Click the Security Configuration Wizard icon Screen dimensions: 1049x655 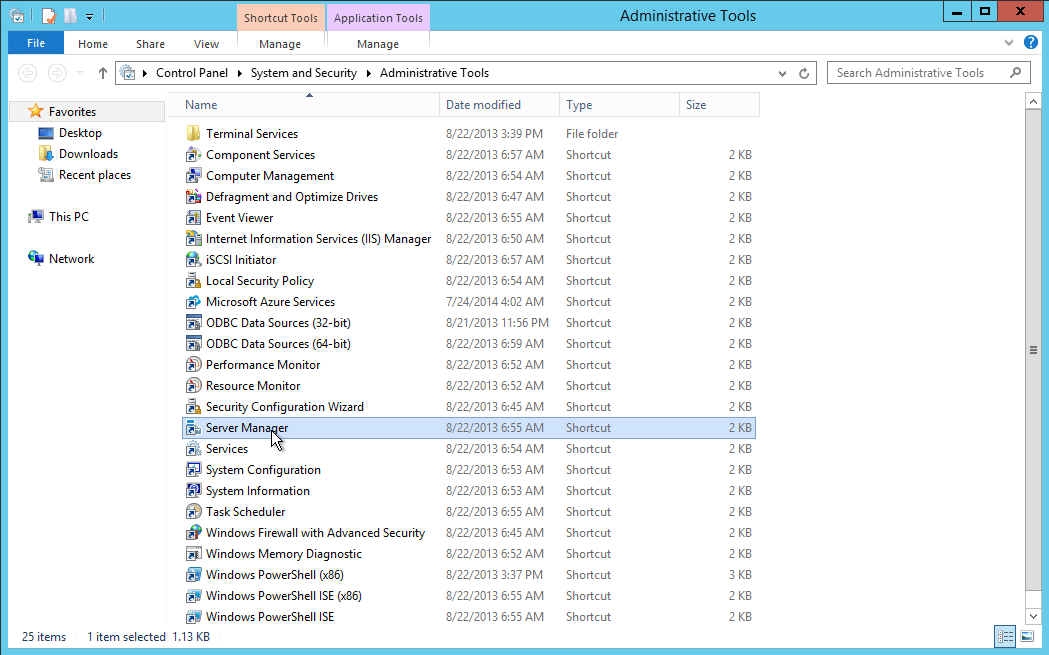(193, 407)
